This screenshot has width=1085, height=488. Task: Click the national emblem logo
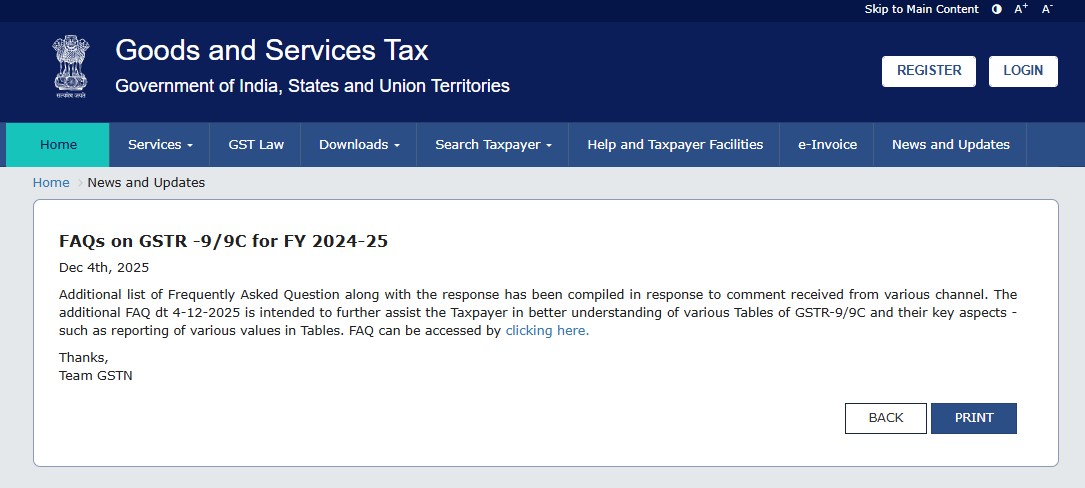(71, 66)
